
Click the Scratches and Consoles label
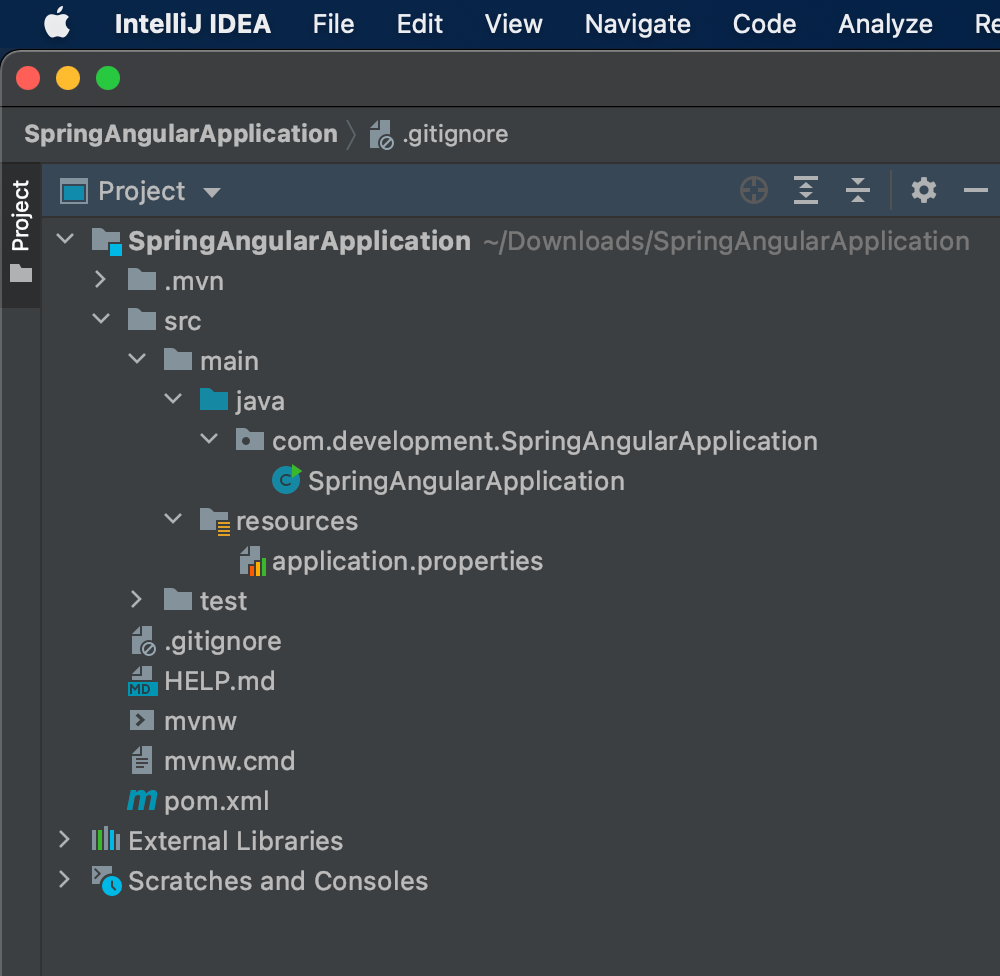pyautogui.click(x=278, y=881)
